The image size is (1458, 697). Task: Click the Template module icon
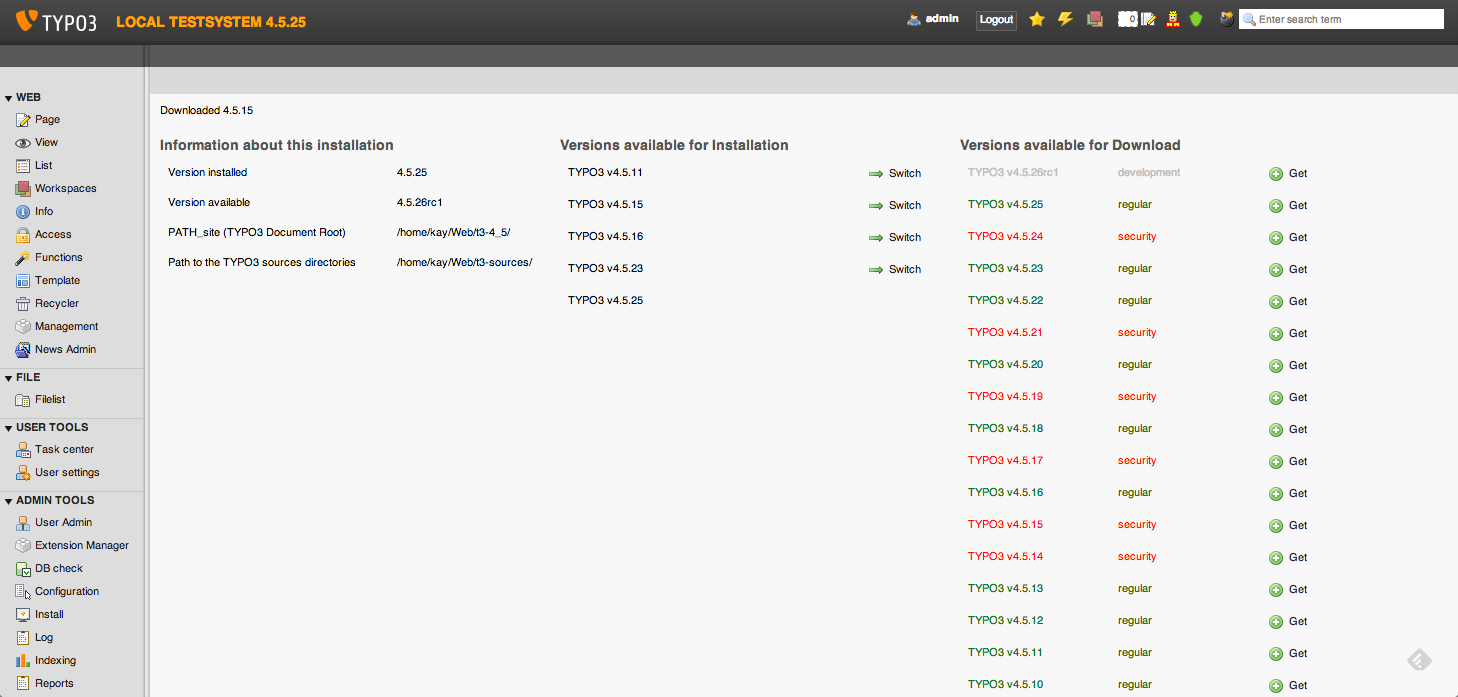pyautogui.click(x=23, y=281)
